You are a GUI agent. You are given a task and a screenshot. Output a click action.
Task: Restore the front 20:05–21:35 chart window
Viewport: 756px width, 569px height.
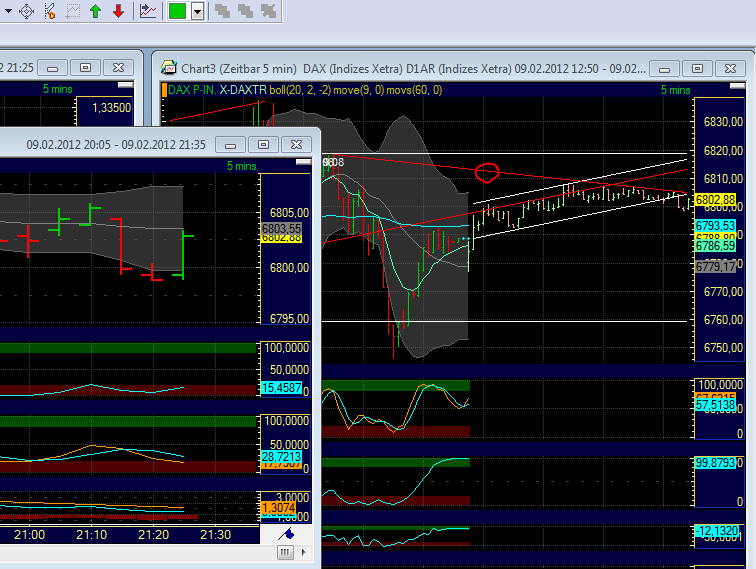[x=261, y=144]
